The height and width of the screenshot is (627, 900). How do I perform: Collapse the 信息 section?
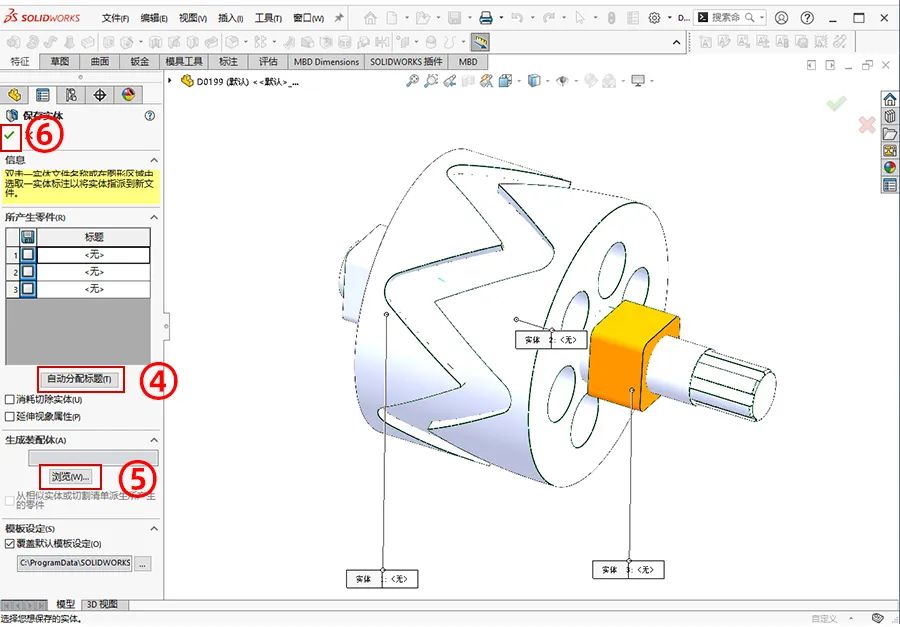tap(154, 160)
